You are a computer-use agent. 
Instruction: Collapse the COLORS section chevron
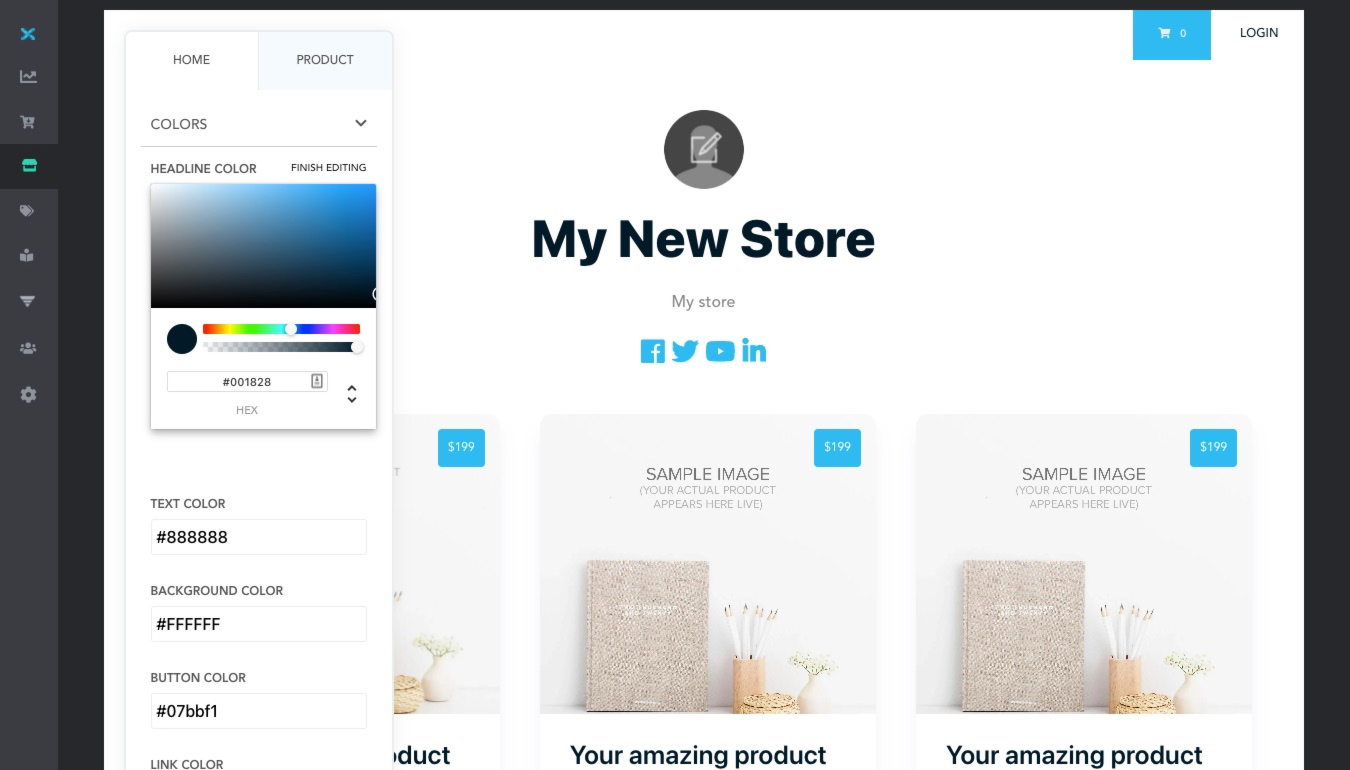click(361, 123)
